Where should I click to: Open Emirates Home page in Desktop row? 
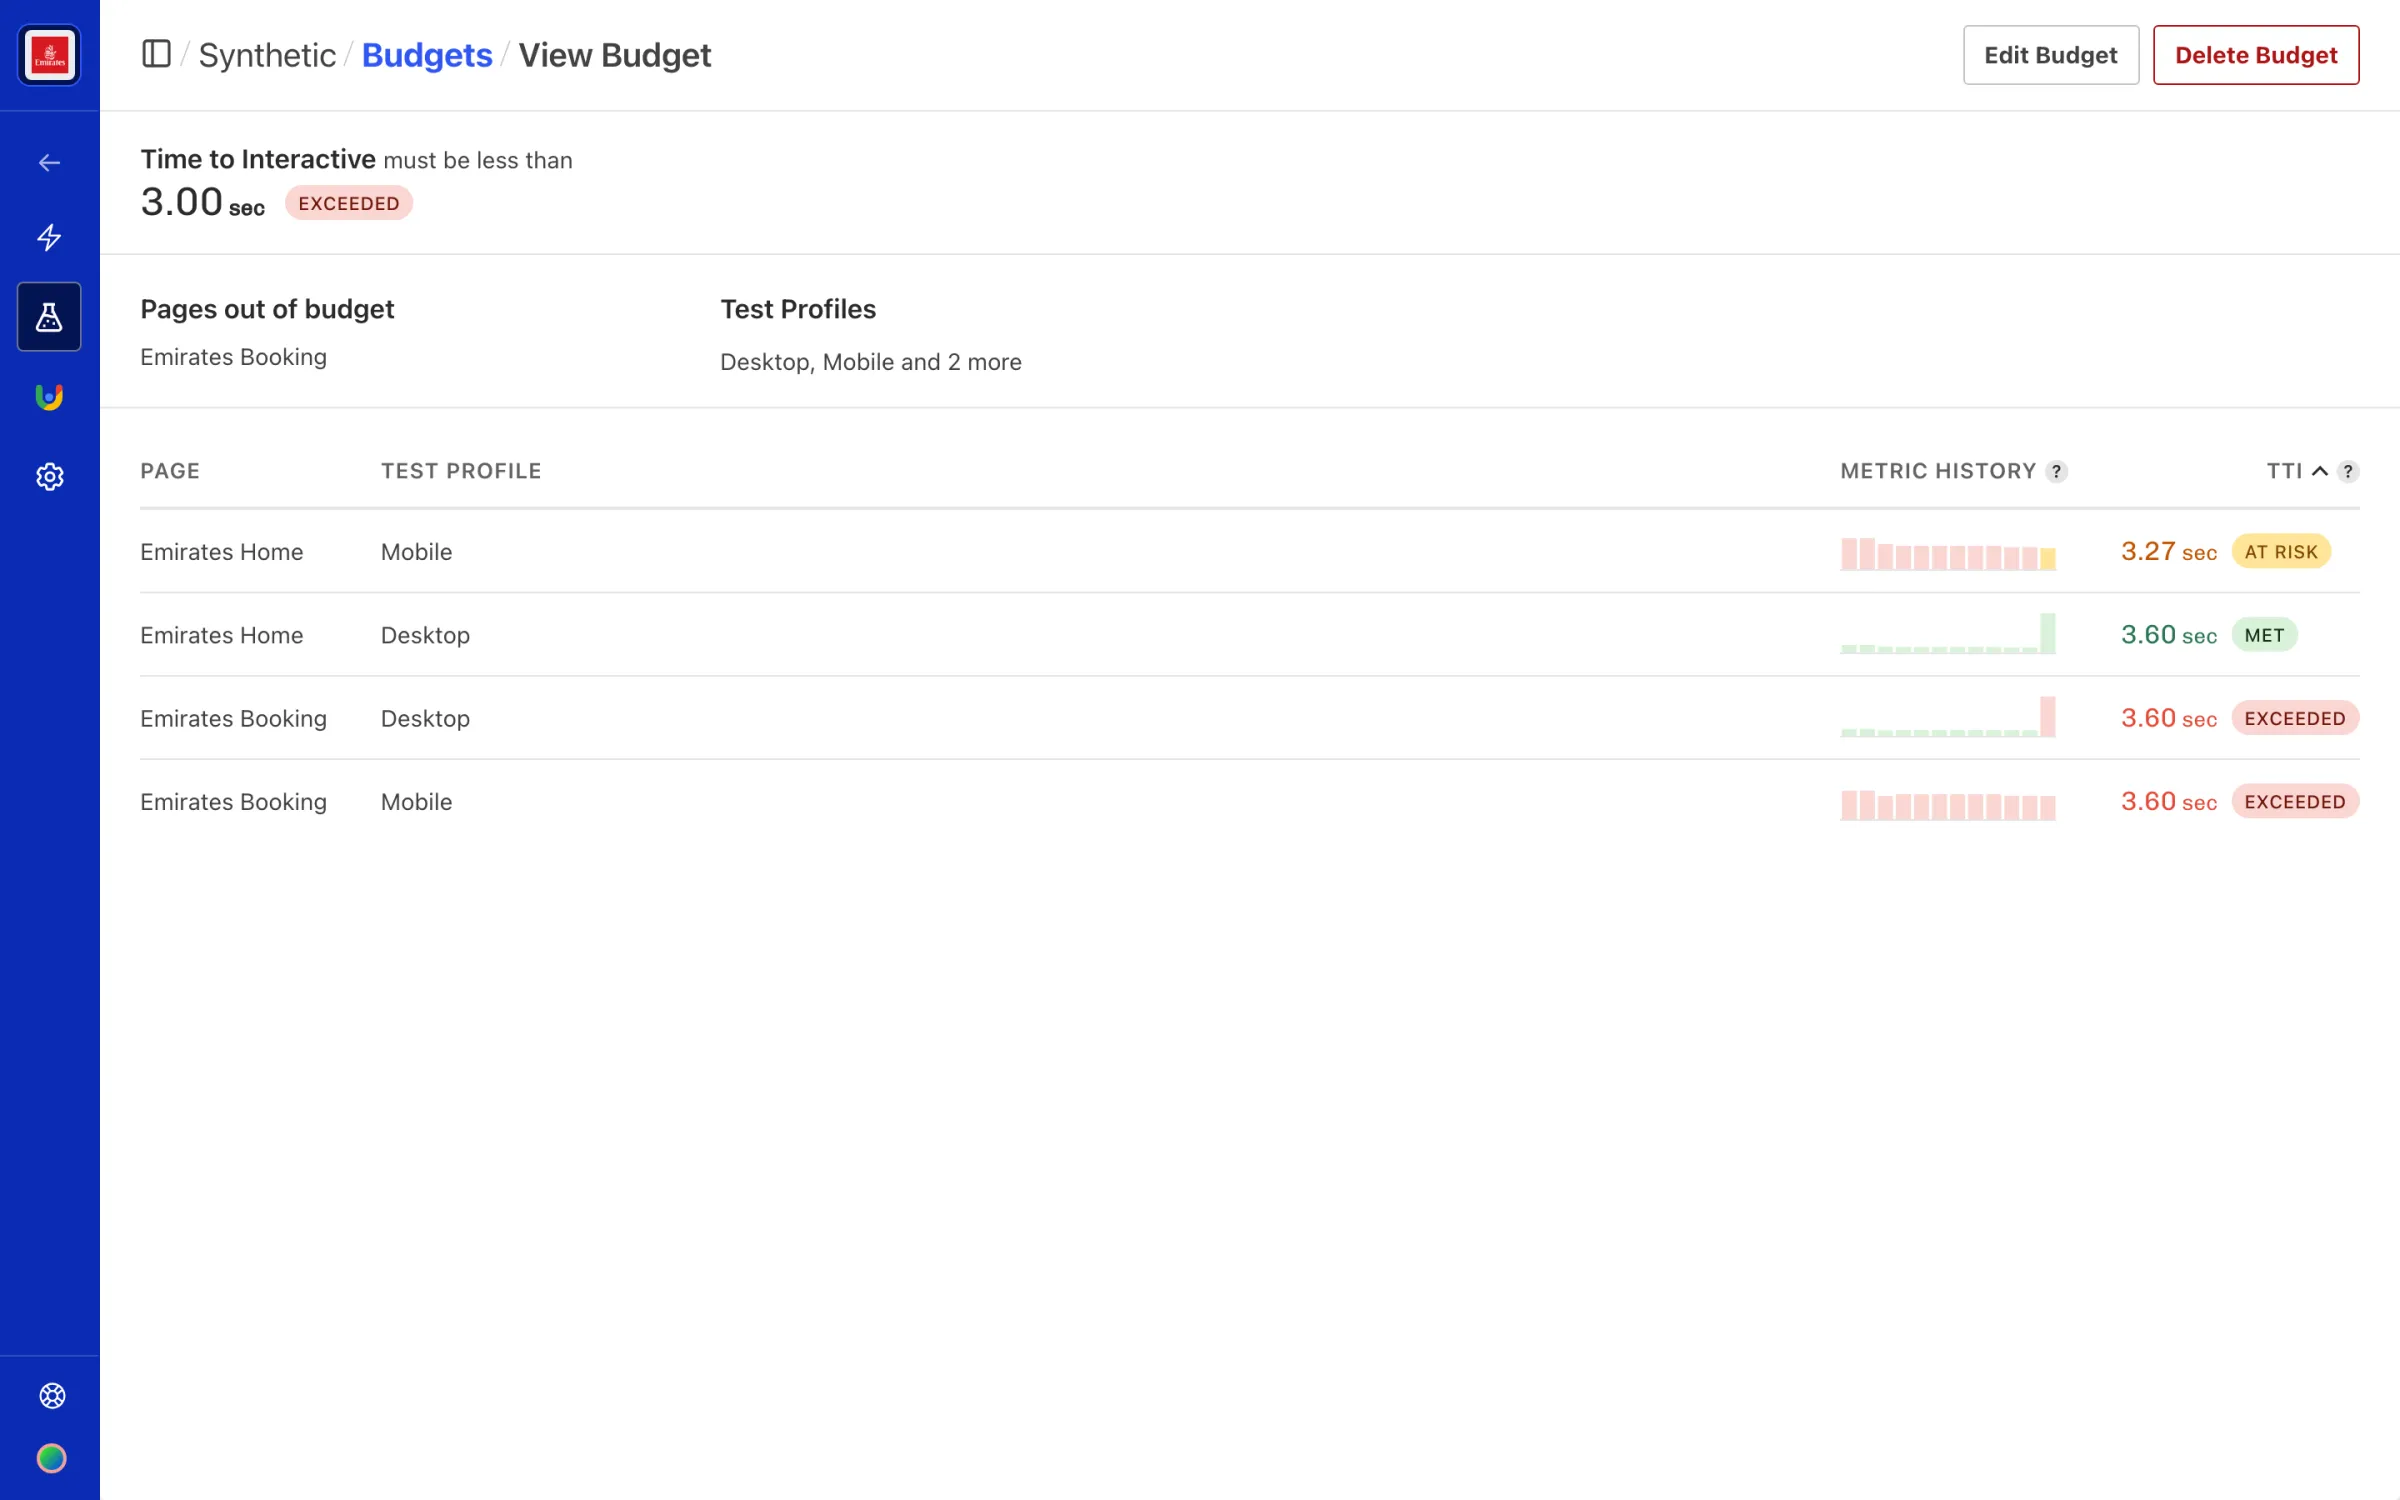(x=221, y=635)
